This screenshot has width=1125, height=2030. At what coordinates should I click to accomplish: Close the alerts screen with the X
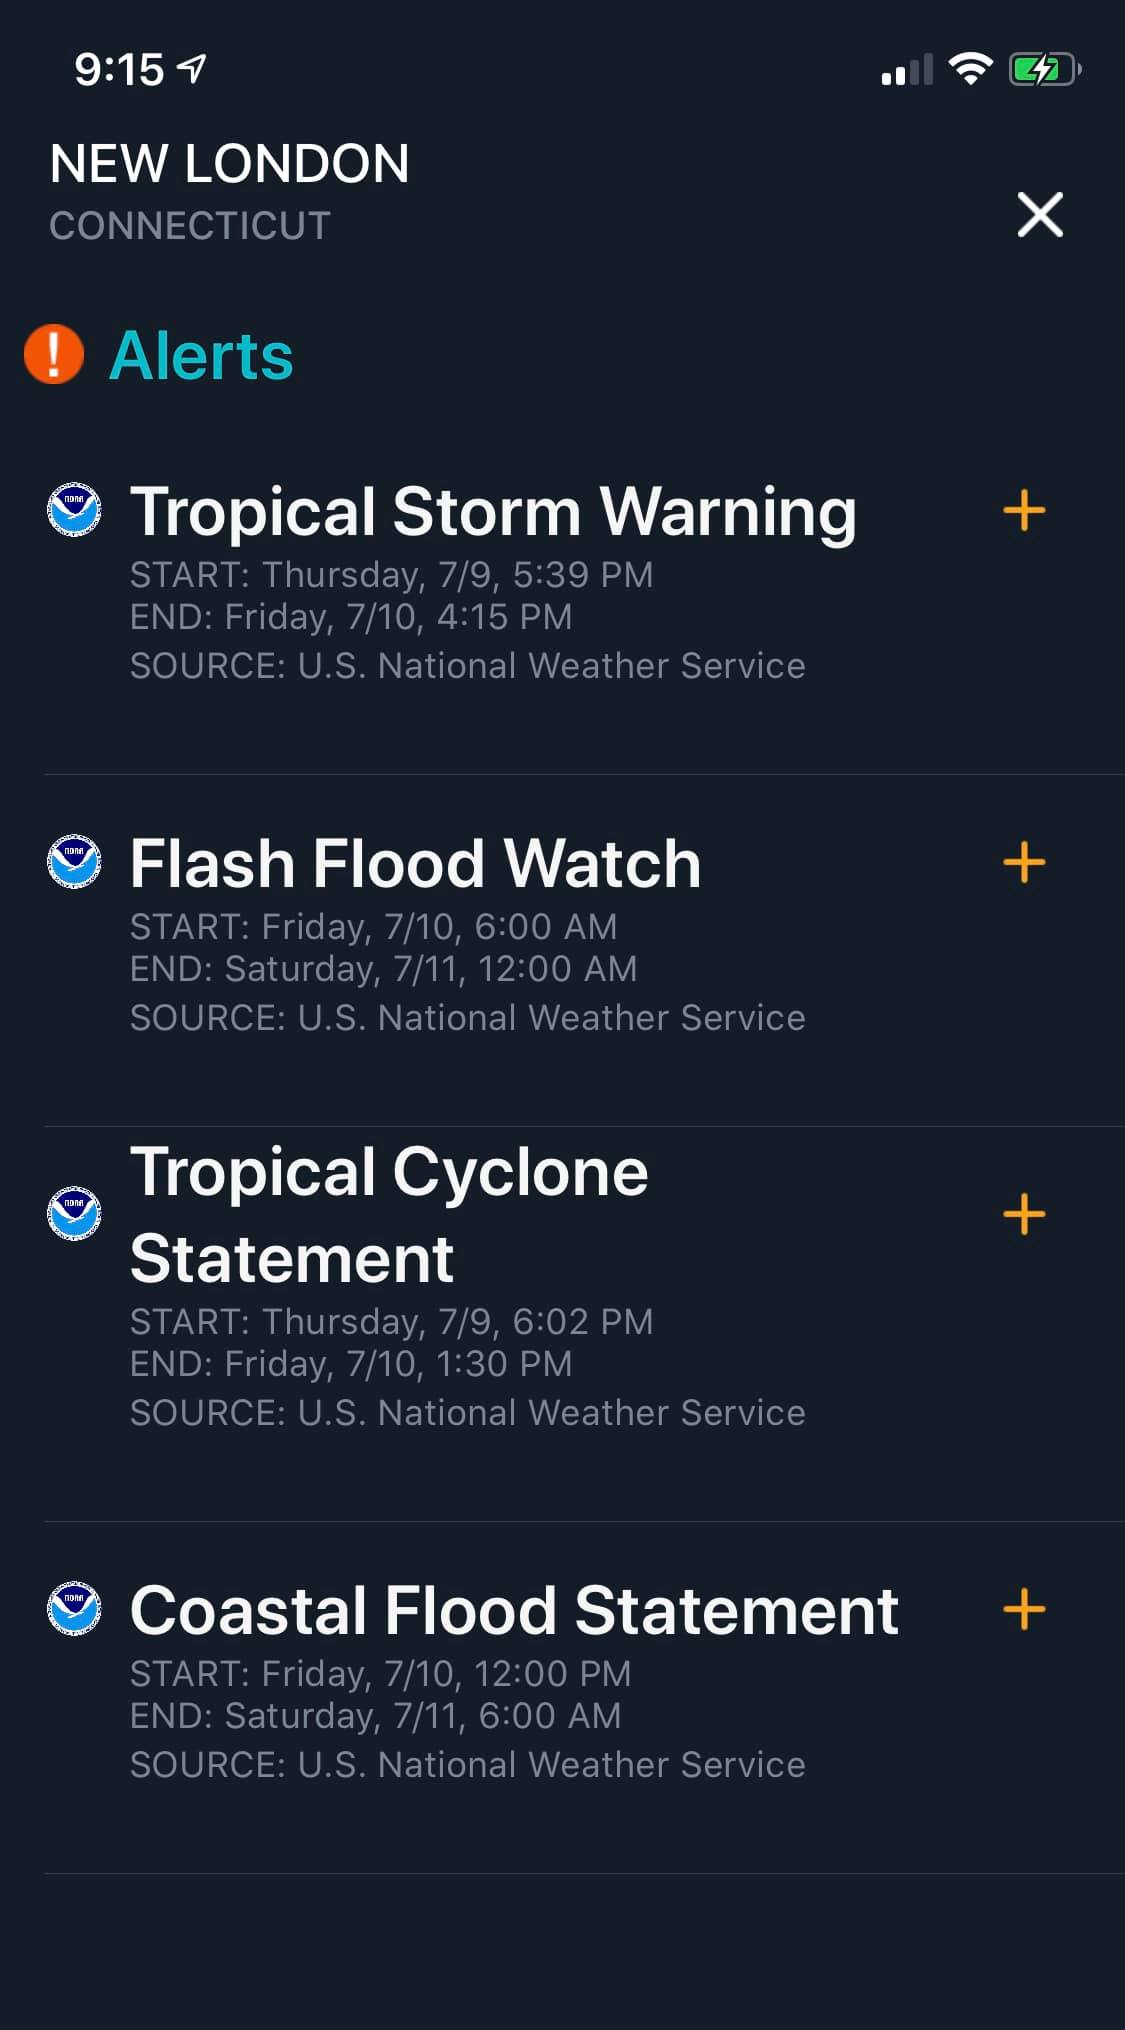[1040, 214]
